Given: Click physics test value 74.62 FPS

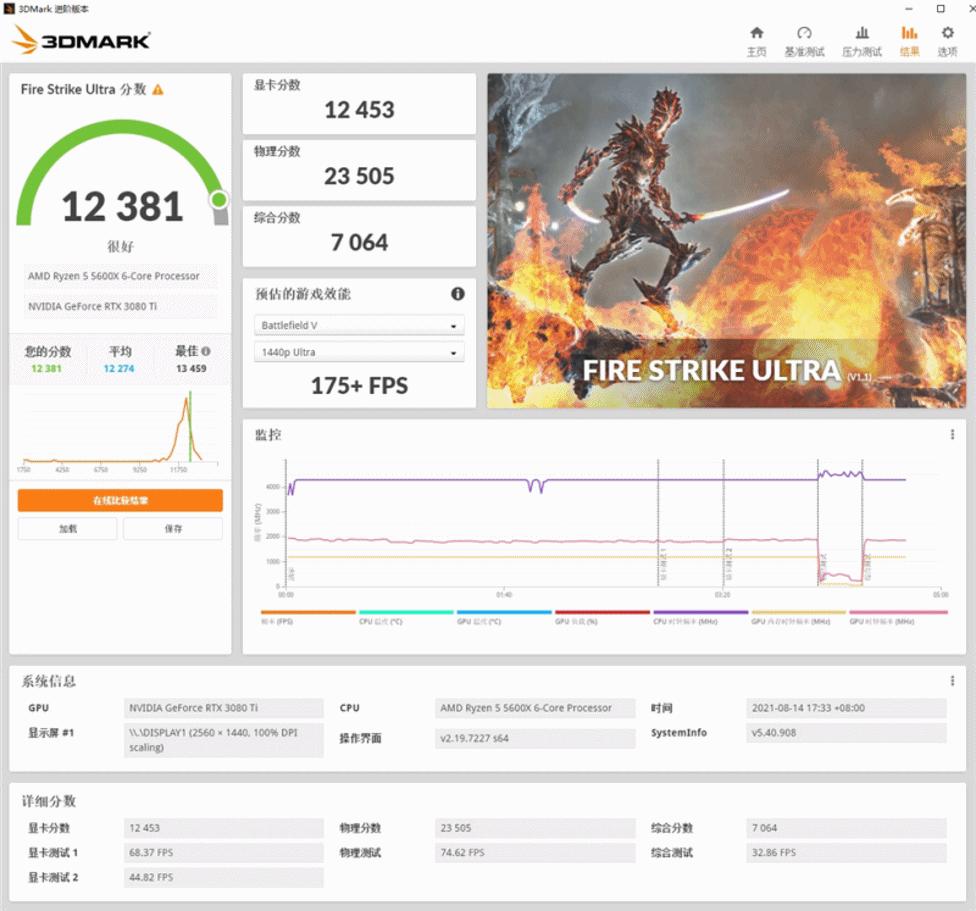Looking at the screenshot, I should (535, 853).
